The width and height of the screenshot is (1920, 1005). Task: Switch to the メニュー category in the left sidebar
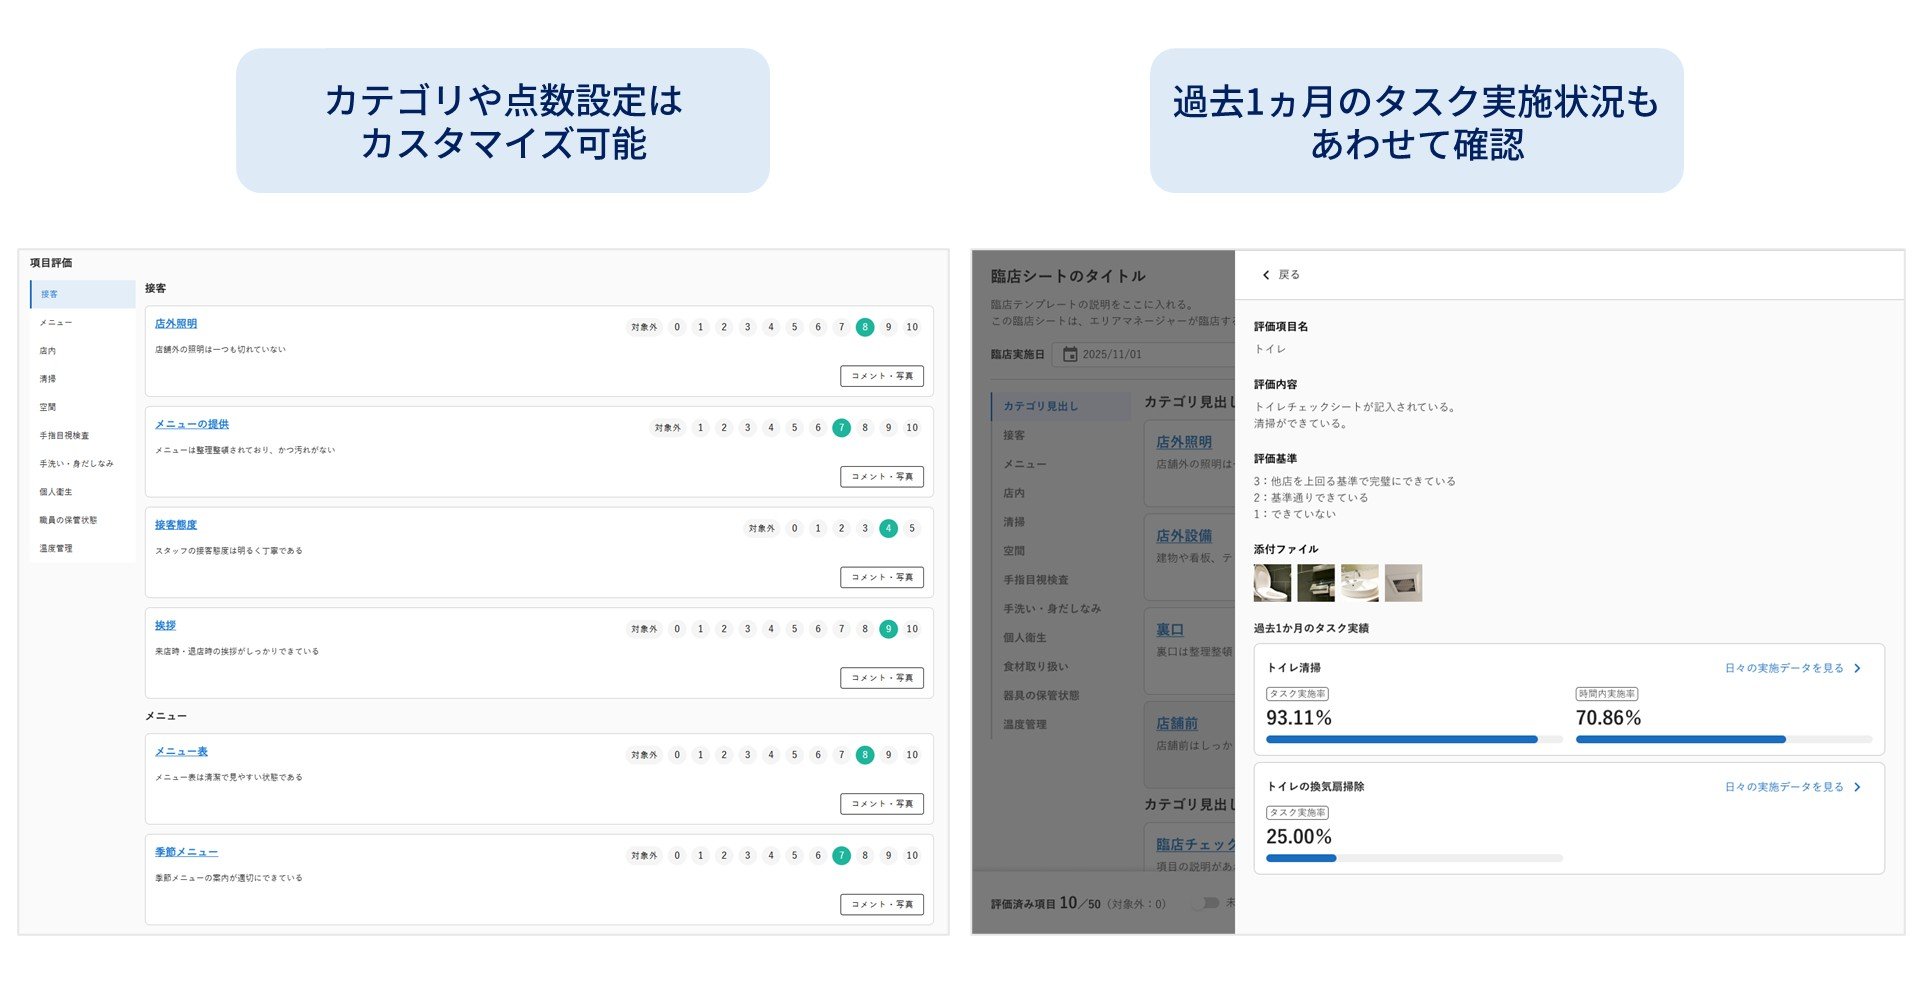(x=56, y=322)
